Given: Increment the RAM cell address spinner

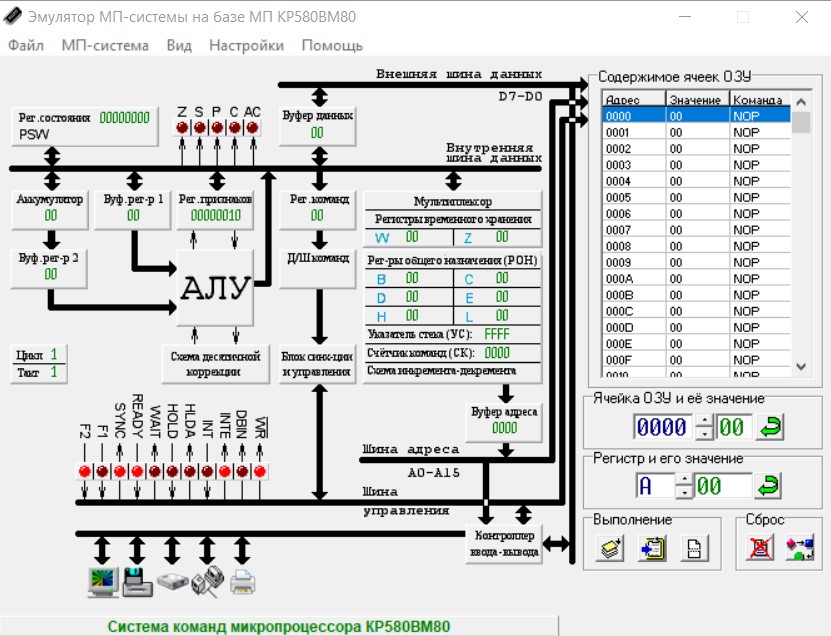Looking at the screenshot, I should point(704,421).
